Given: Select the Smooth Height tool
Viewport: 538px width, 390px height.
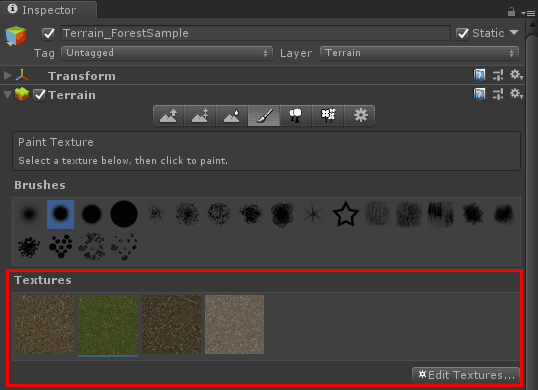Looking at the screenshot, I should tap(232, 116).
